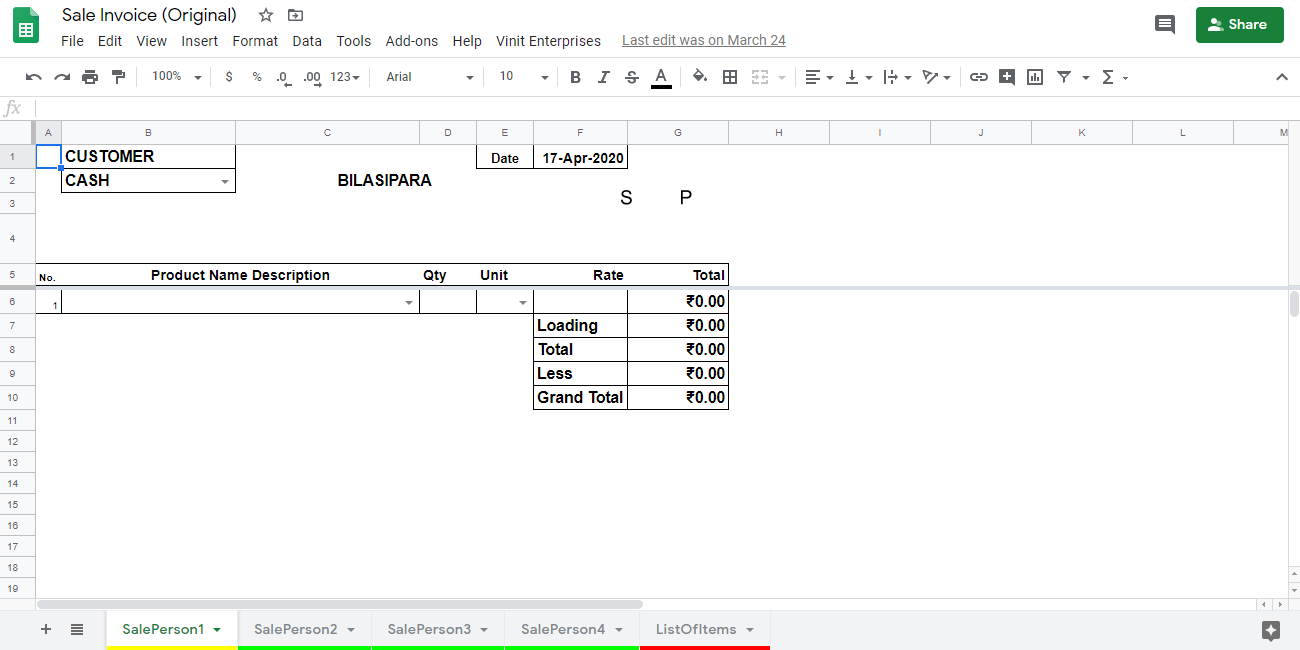Open the Functions (sigma) tool
Screen dimensions: 1300x650
click(1108, 76)
